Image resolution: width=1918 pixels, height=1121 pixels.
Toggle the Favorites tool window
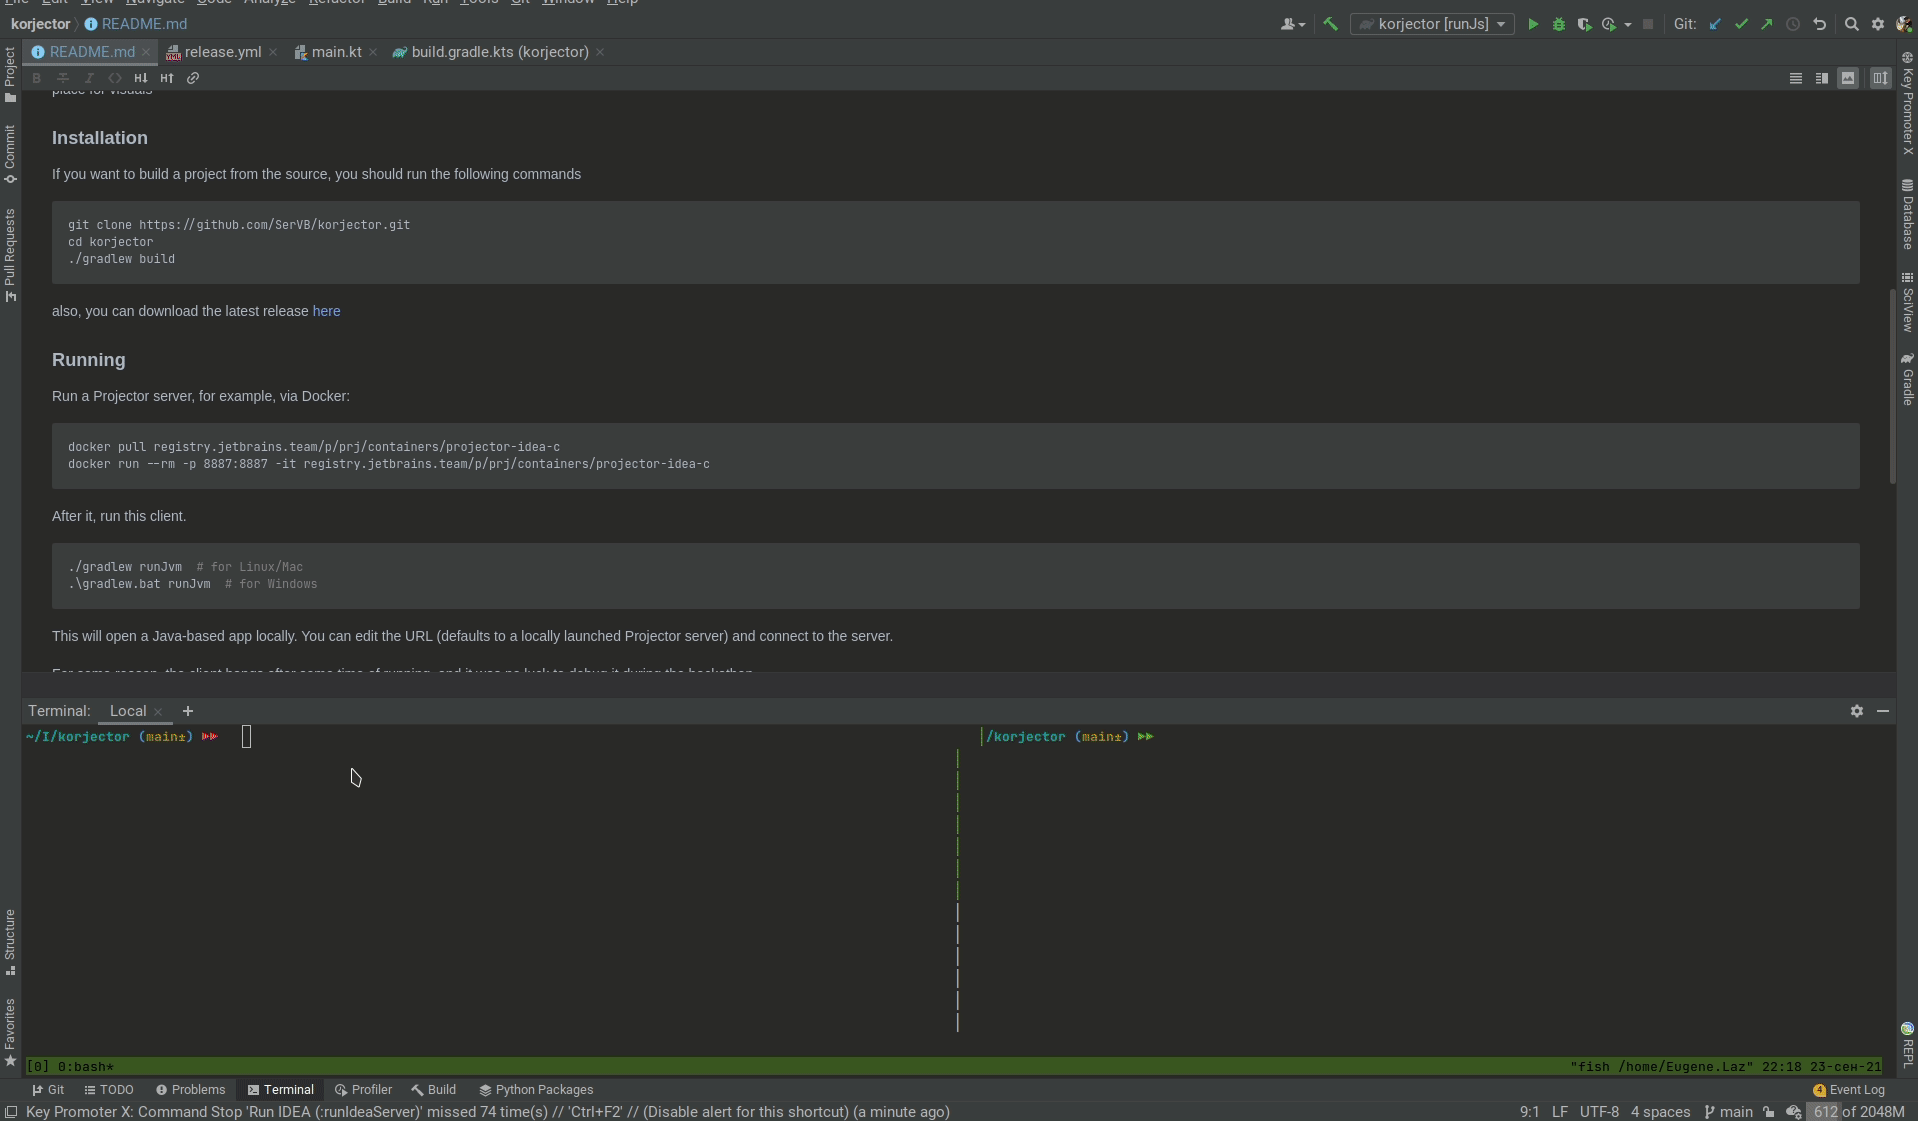point(10,1032)
